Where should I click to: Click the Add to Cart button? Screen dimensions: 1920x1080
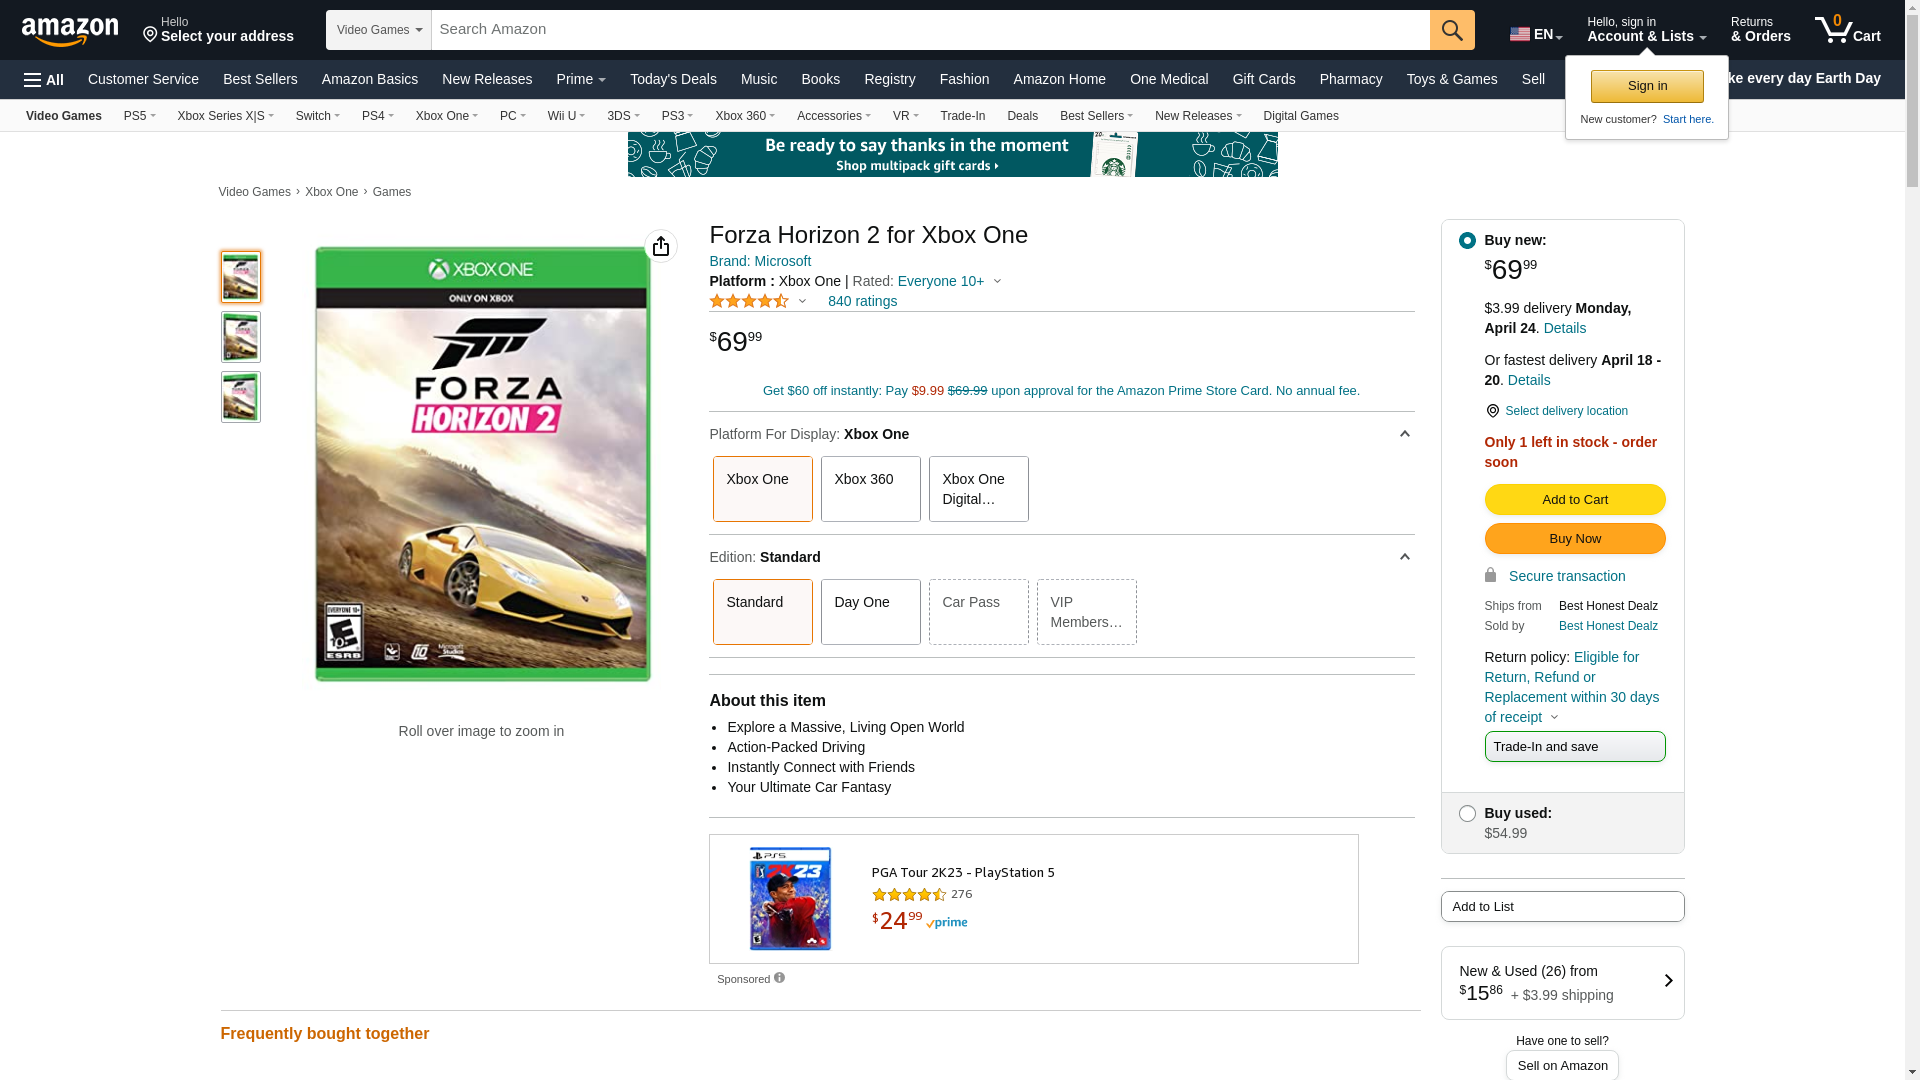(x=1574, y=500)
